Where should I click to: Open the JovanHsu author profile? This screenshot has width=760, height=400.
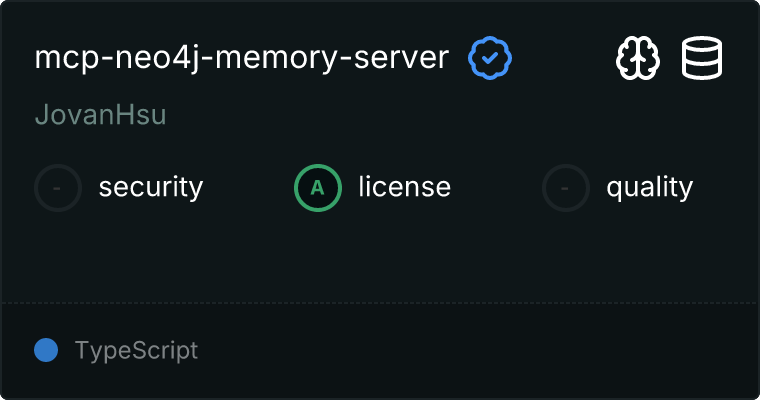pyautogui.click(x=100, y=115)
